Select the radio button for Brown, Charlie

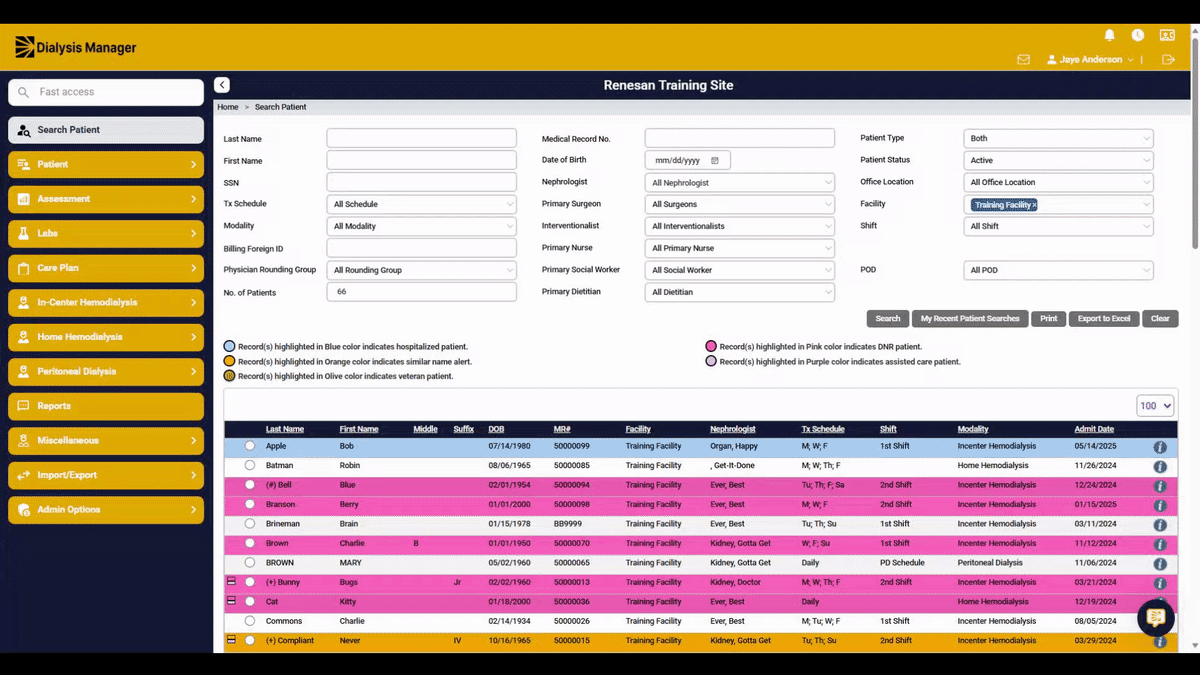[x=250, y=543]
